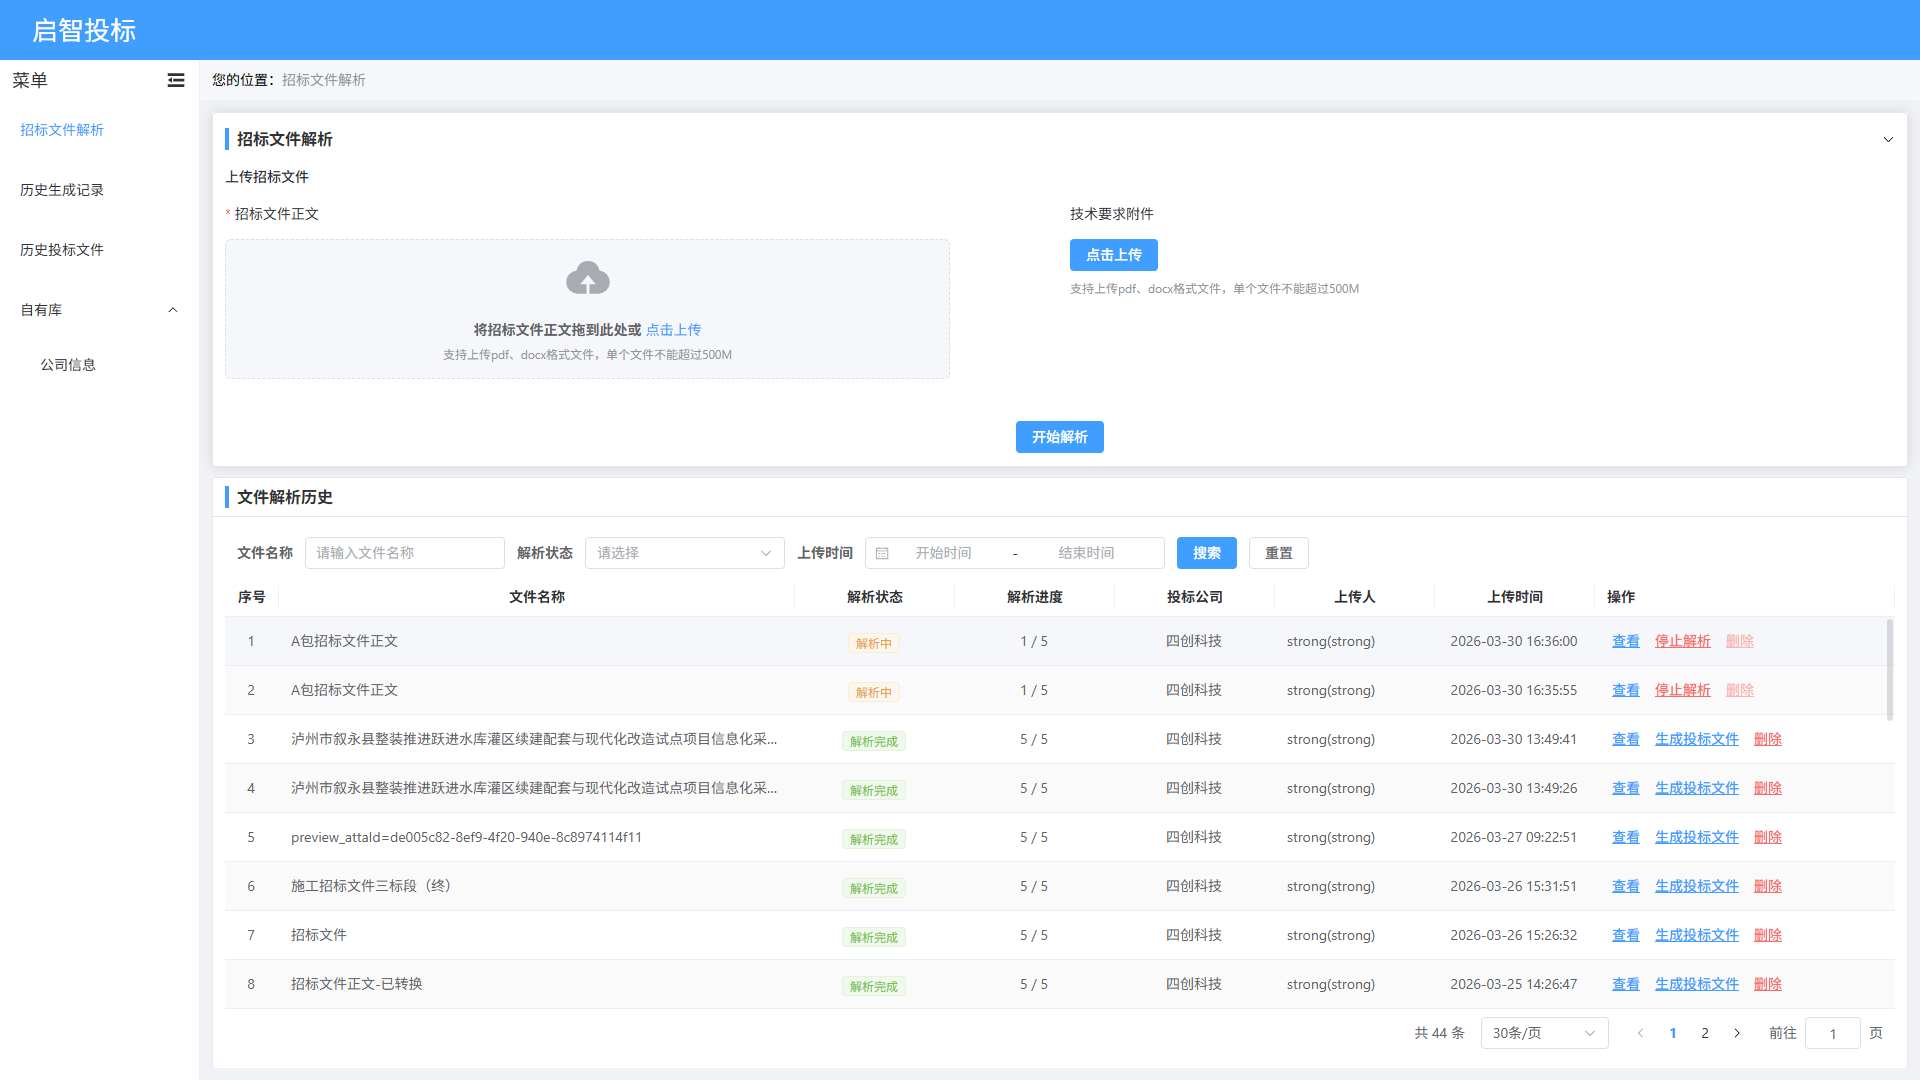
Task: Select 公司信息 submenu item
Action: point(68,365)
